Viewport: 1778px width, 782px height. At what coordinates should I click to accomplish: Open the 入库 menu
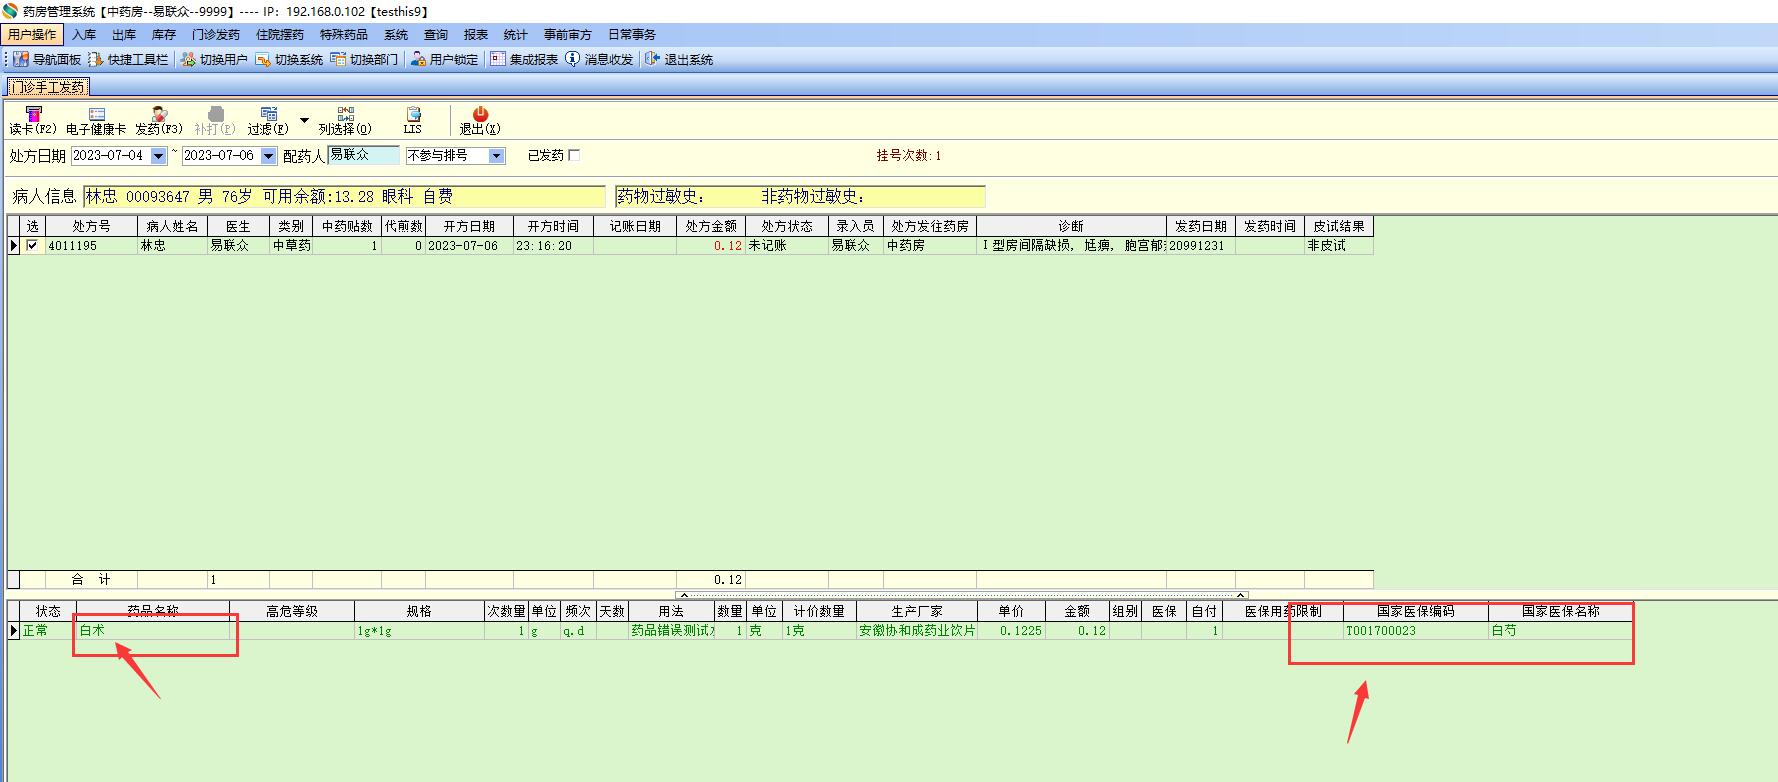[x=84, y=35]
